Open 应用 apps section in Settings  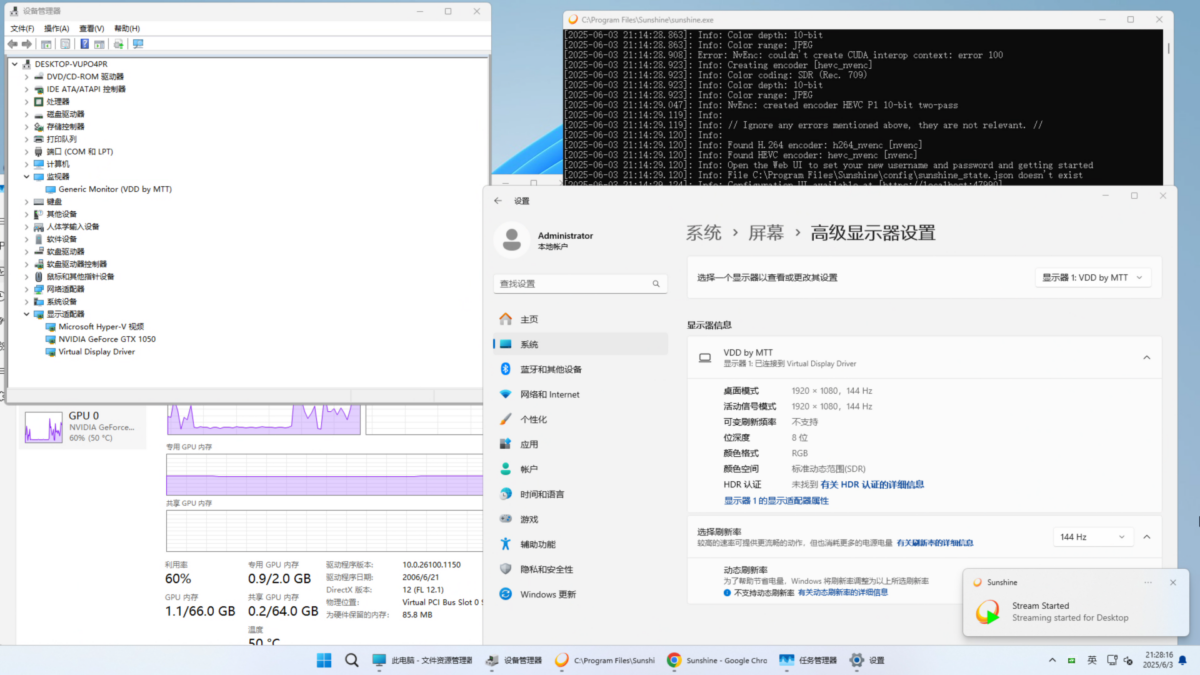(581, 444)
